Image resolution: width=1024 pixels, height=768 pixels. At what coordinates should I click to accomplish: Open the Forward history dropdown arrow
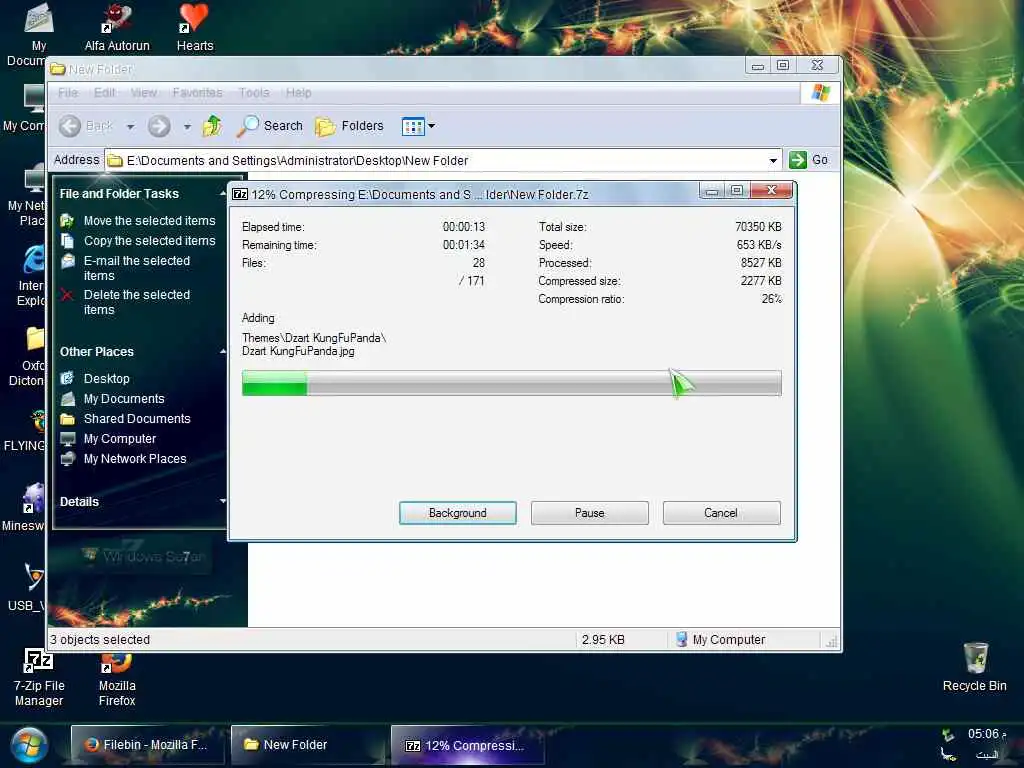pos(187,127)
